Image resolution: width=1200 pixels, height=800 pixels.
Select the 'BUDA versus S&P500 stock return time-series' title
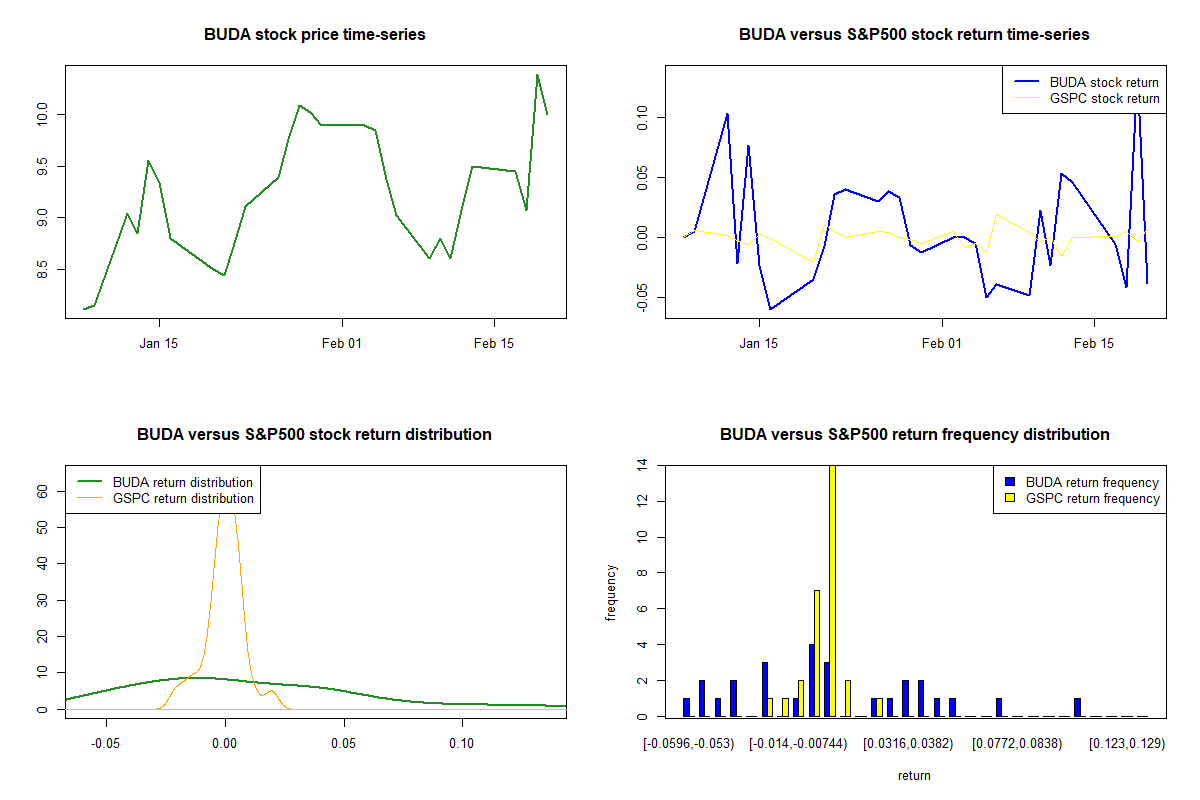(914, 35)
